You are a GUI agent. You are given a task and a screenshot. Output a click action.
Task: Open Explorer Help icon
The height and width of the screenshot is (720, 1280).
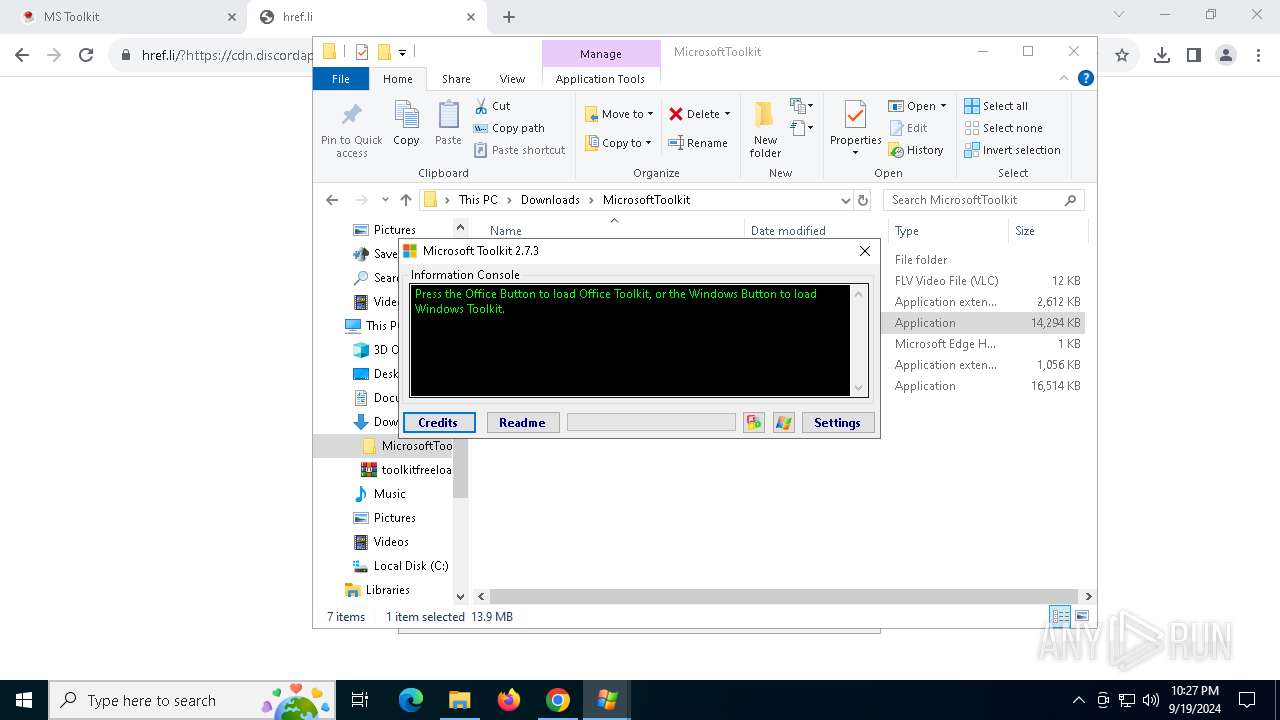pyautogui.click(x=1085, y=78)
